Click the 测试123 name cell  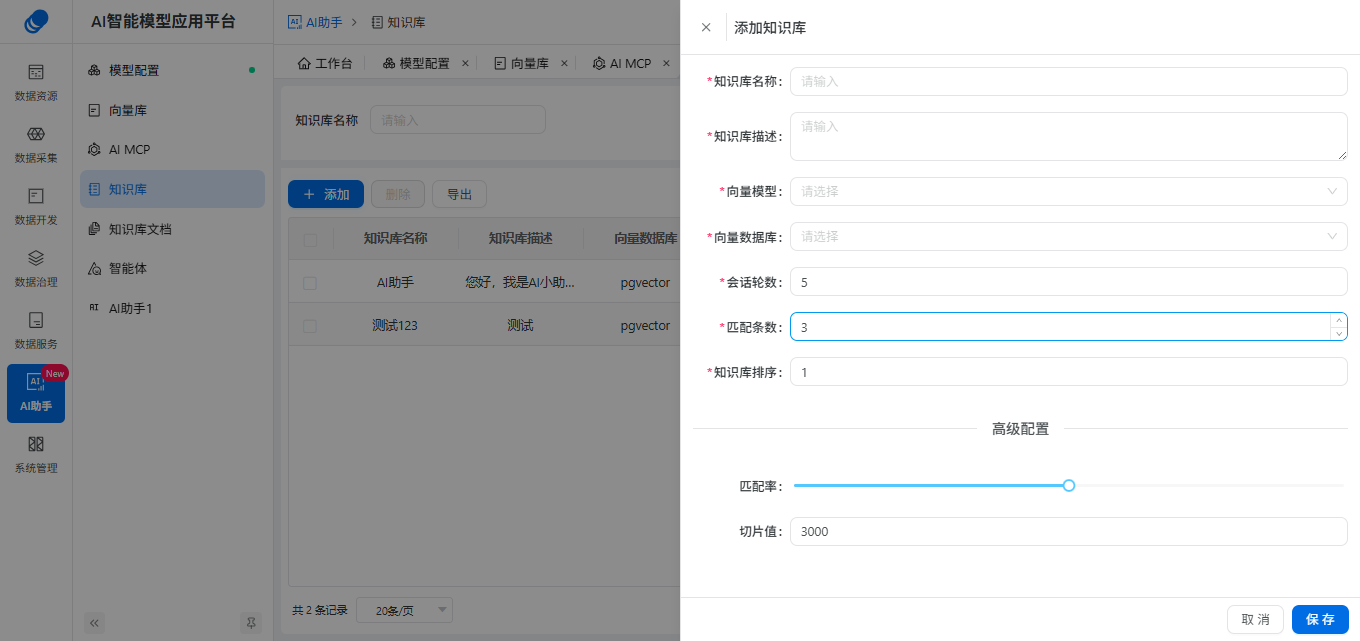(x=395, y=326)
